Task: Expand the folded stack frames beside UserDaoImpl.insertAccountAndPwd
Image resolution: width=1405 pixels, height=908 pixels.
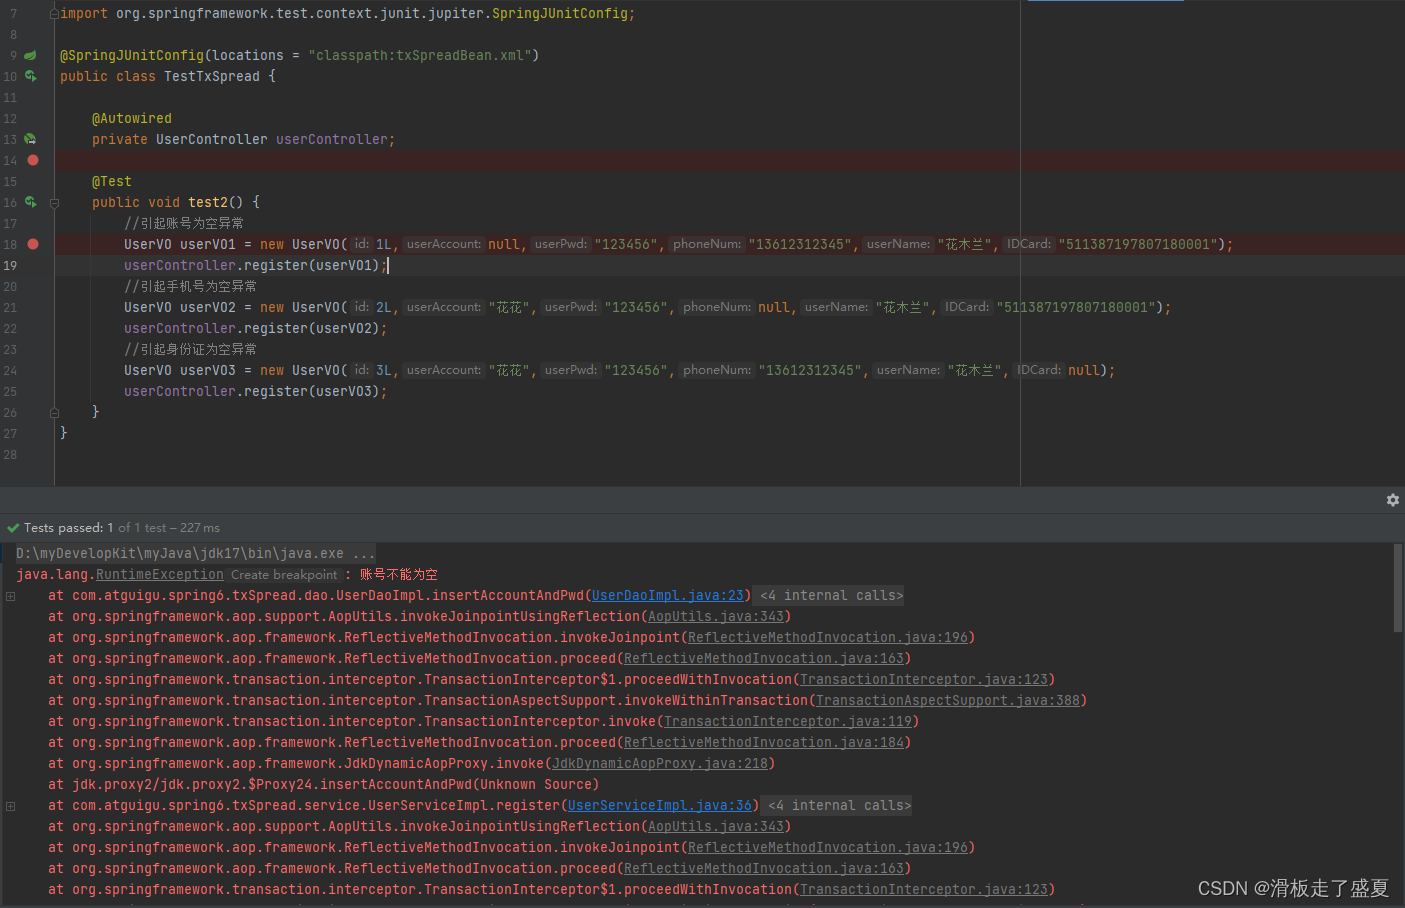Action: click(x=11, y=596)
